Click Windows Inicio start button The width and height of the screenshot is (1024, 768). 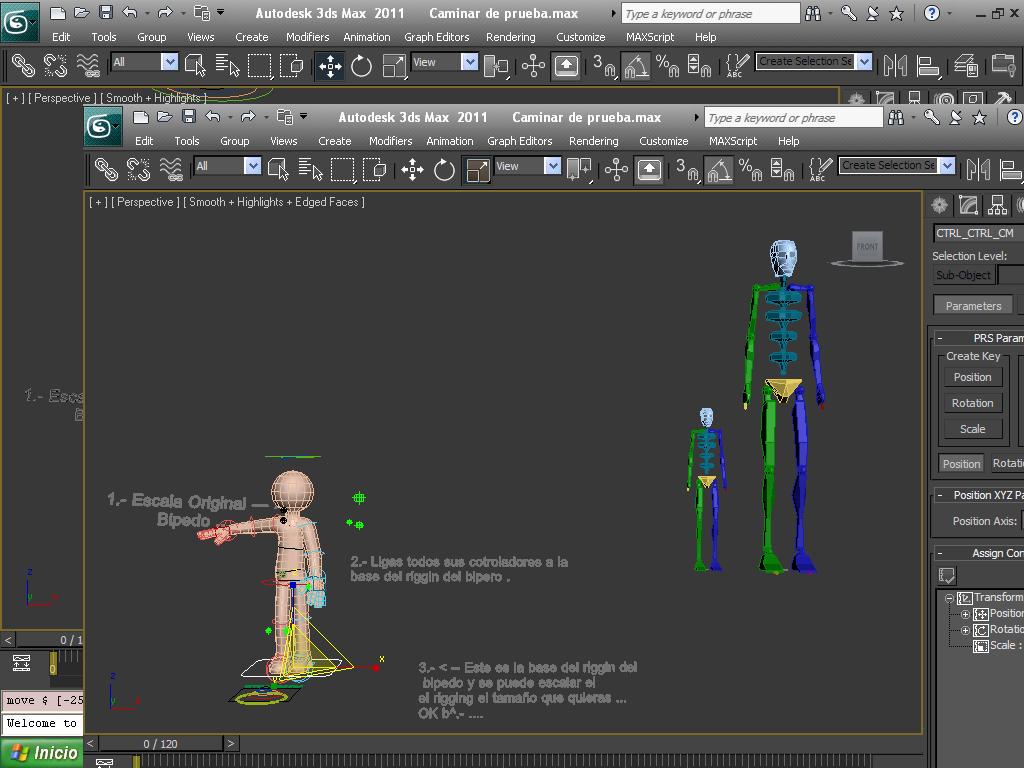[x=42, y=753]
